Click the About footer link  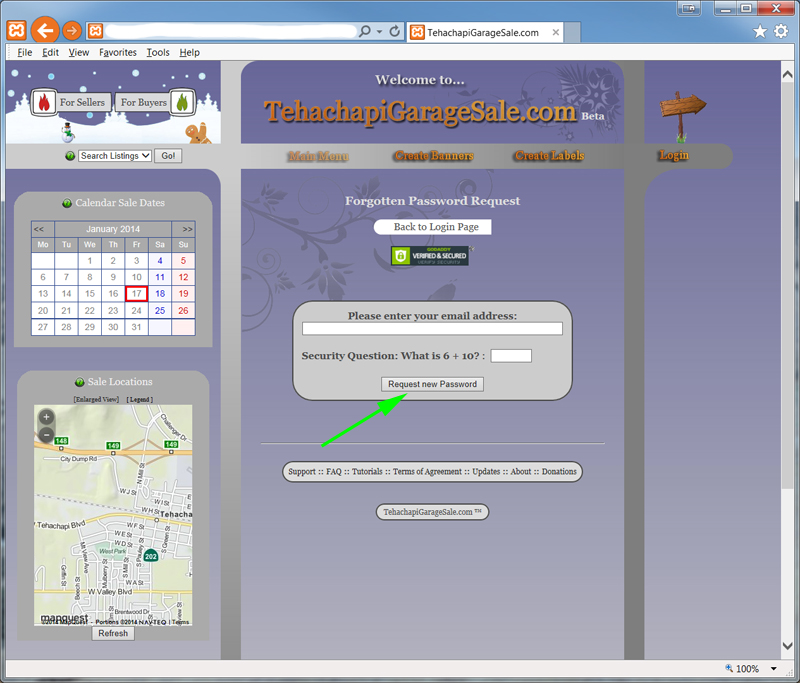(521, 471)
